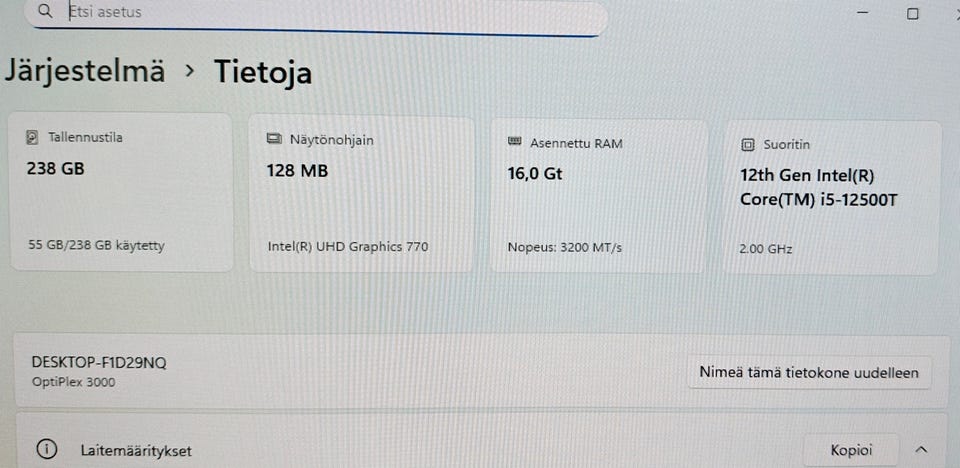Go back to Järjestelmä breadcrumb
The width and height of the screenshot is (960, 468).
pyautogui.click(x=84, y=70)
